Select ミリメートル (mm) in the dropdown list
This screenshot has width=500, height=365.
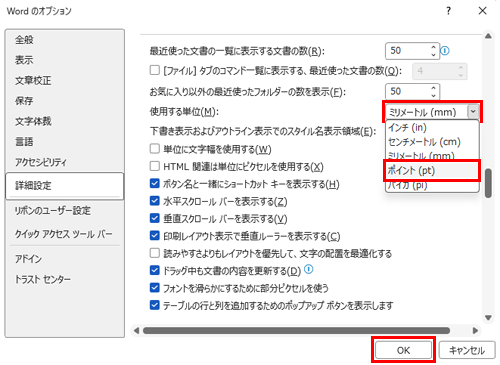[432, 155]
